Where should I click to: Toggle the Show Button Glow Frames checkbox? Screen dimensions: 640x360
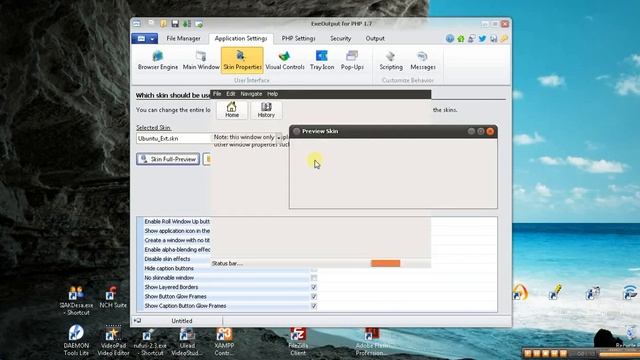(313, 296)
